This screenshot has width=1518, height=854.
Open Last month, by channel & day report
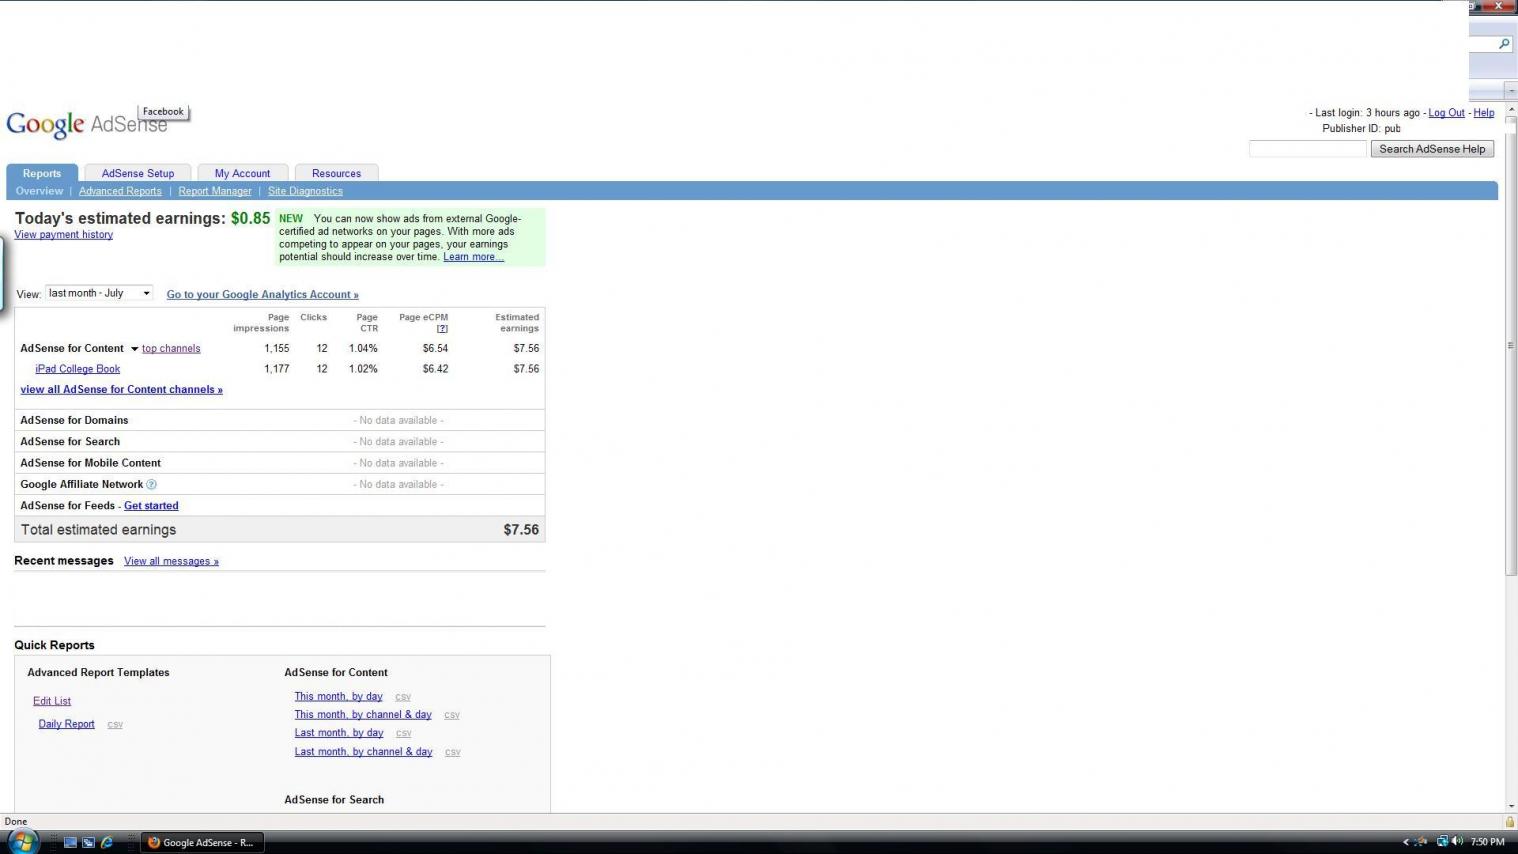(x=363, y=752)
